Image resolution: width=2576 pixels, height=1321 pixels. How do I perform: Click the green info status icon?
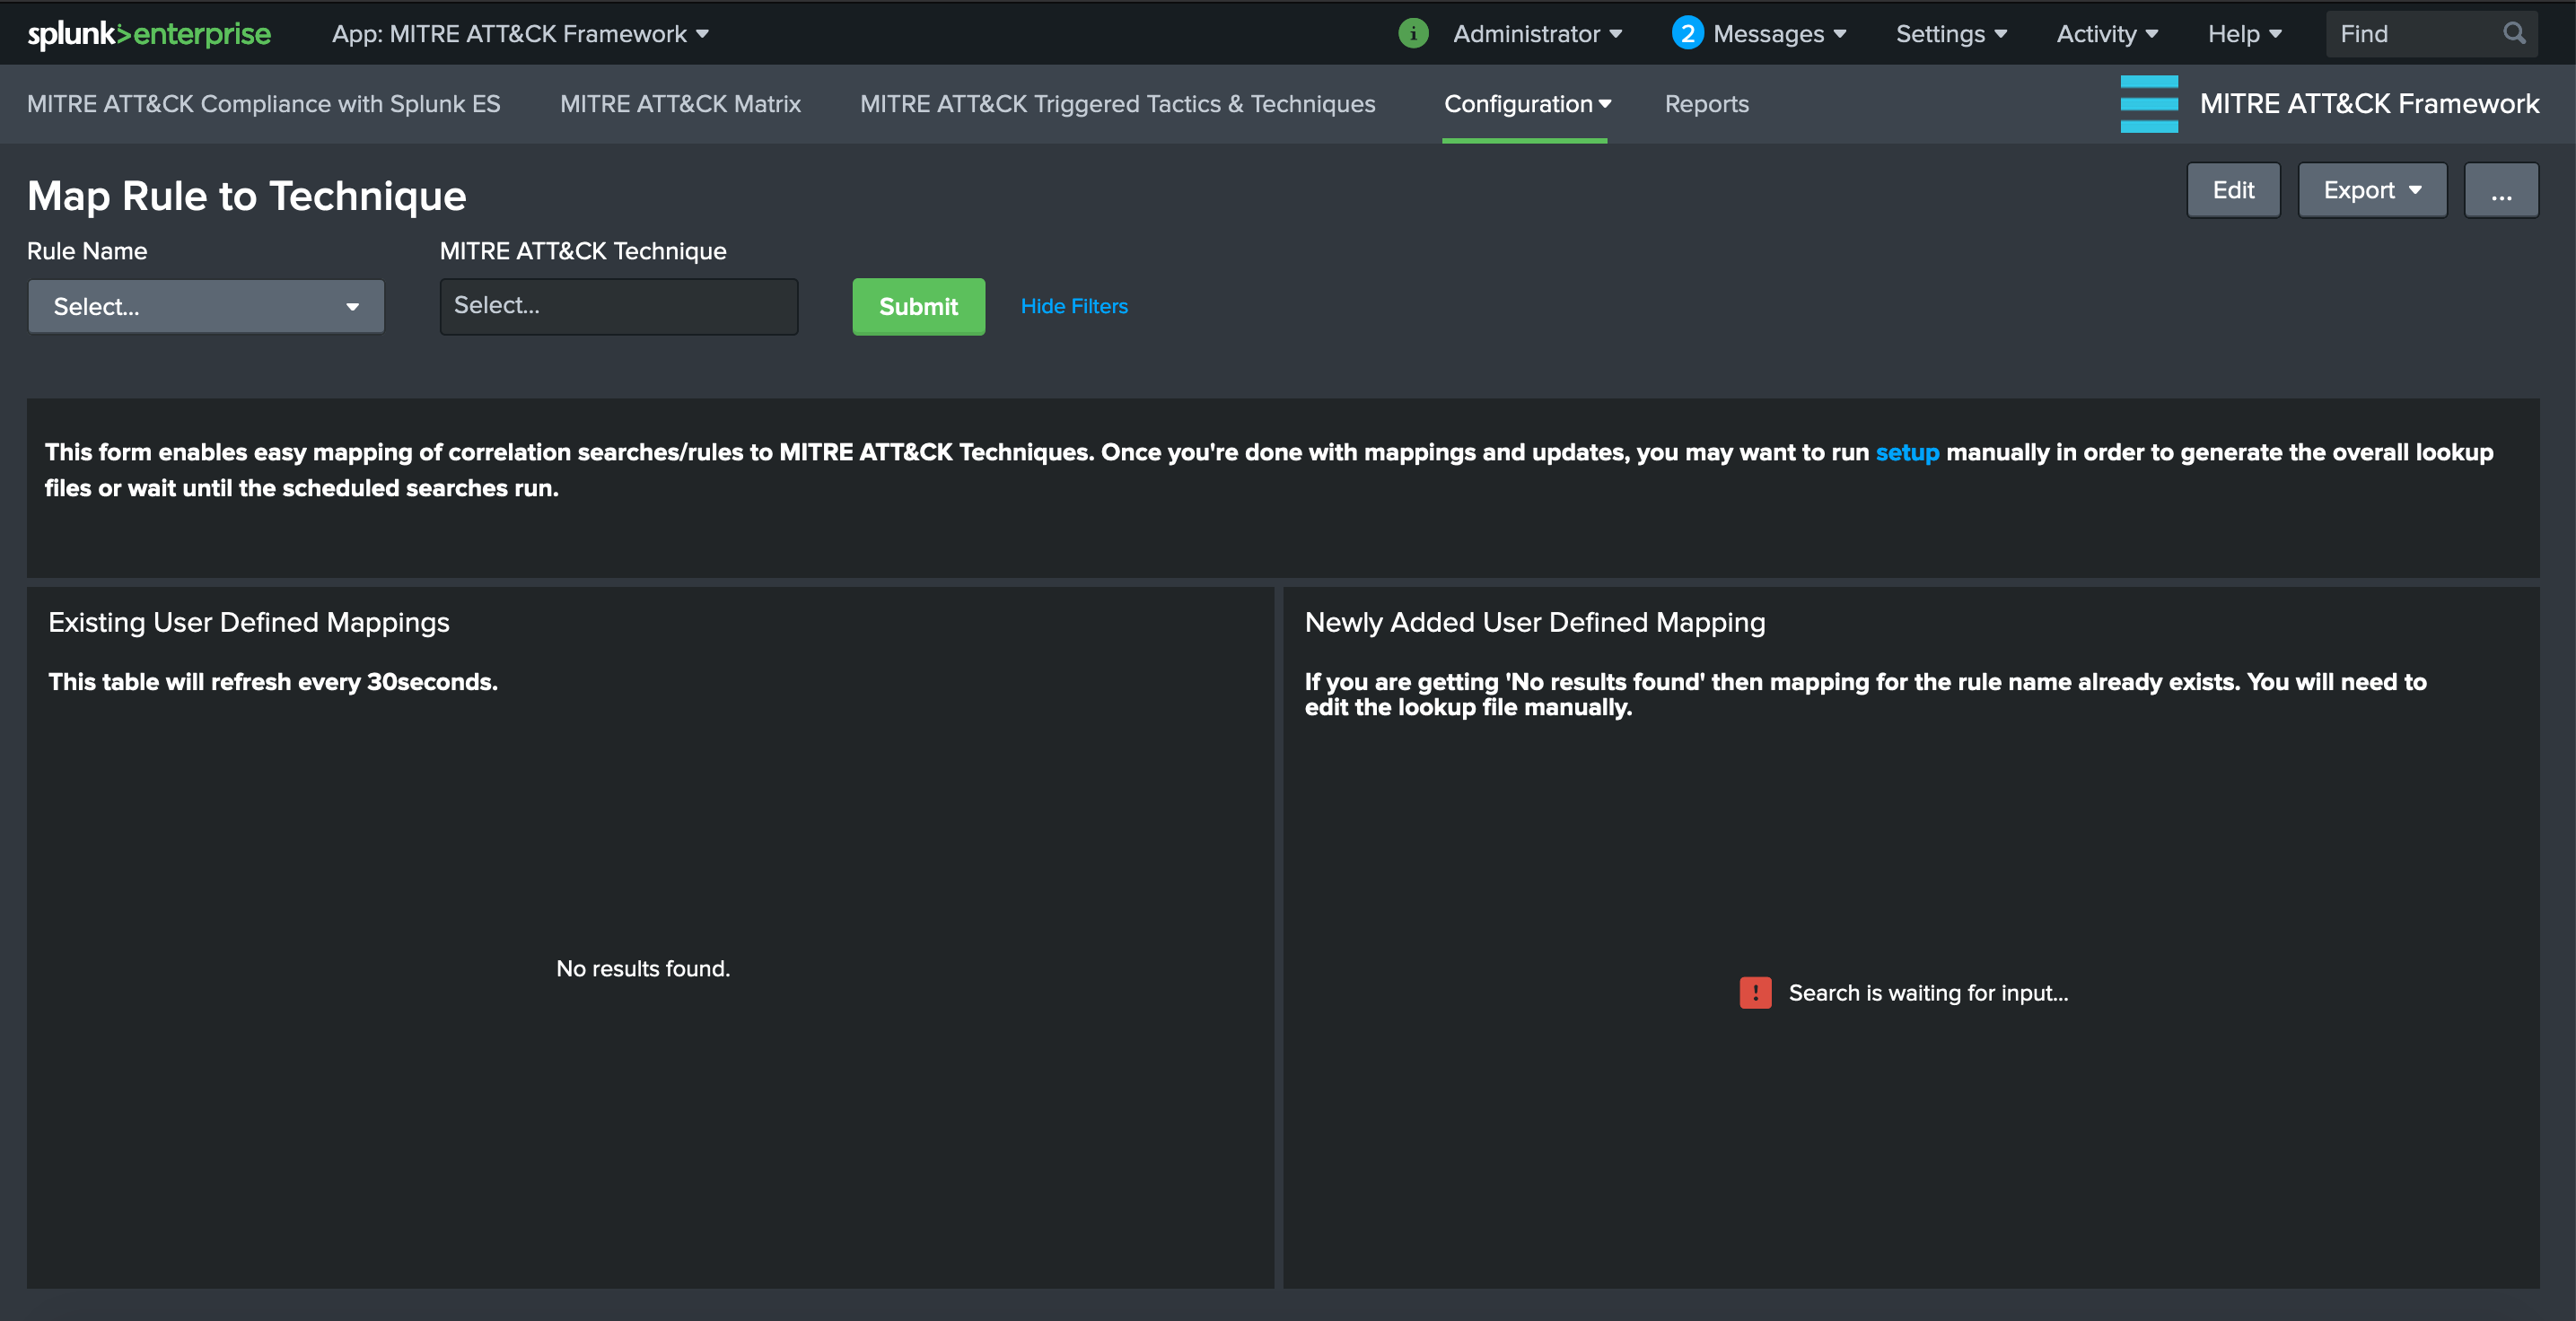coord(1412,34)
